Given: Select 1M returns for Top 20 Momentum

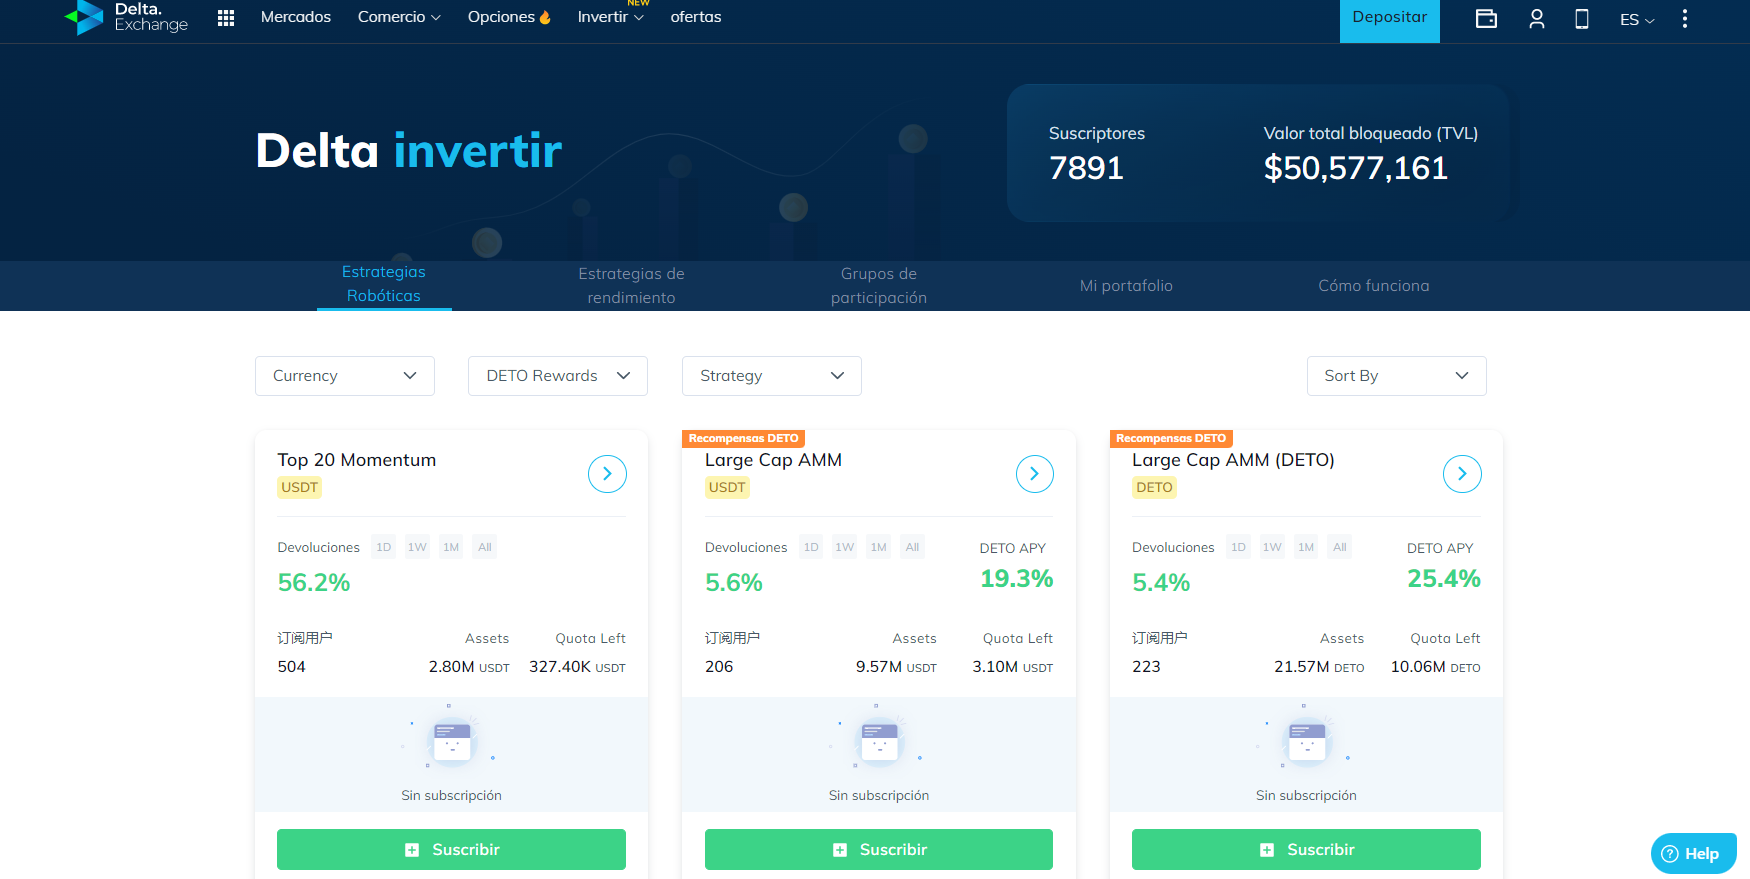Looking at the screenshot, I should (451, 547).
